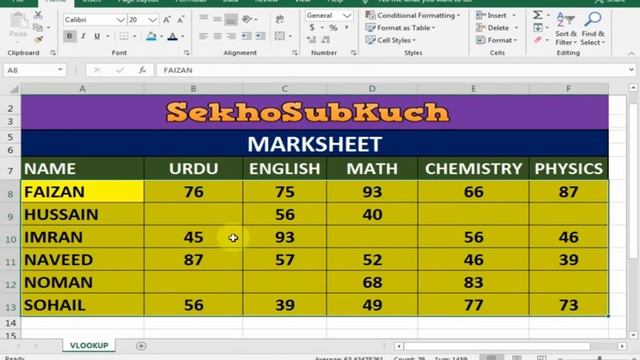Open Sort & Filter menu
640x360 pixels.
566,29
